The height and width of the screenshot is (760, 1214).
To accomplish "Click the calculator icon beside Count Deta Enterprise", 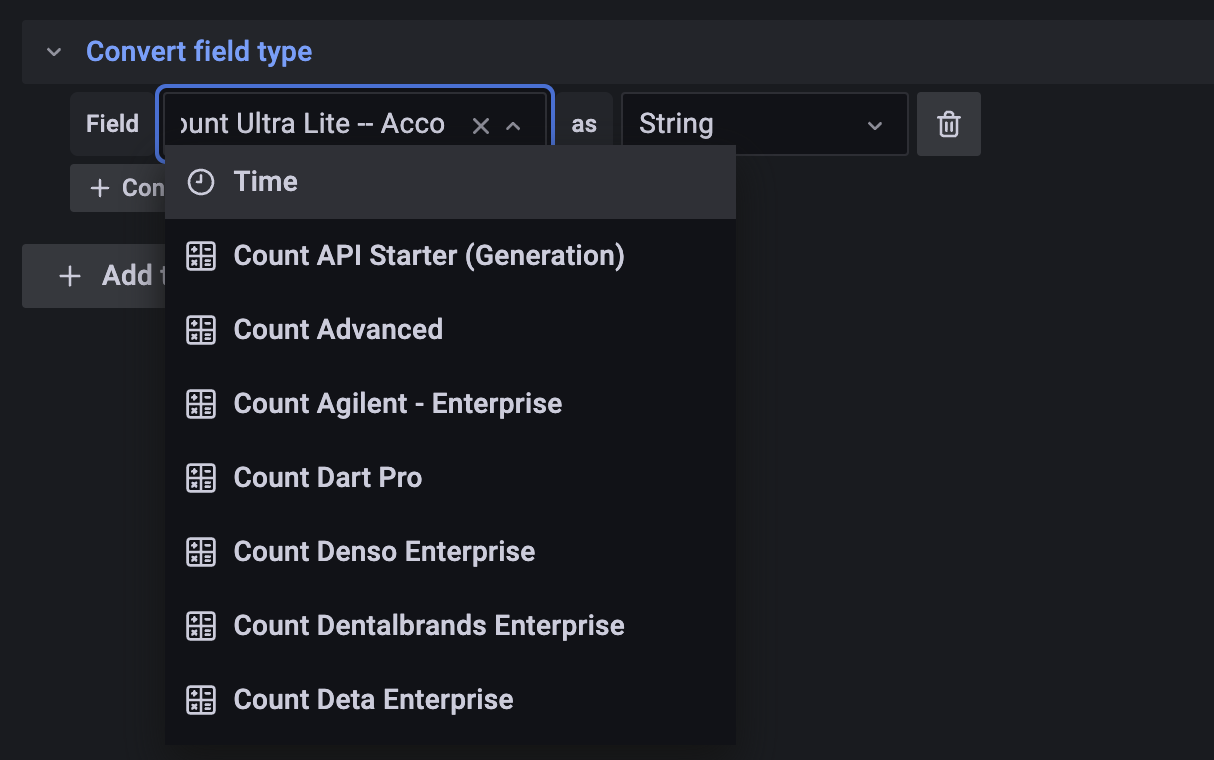I will [201, 700].
